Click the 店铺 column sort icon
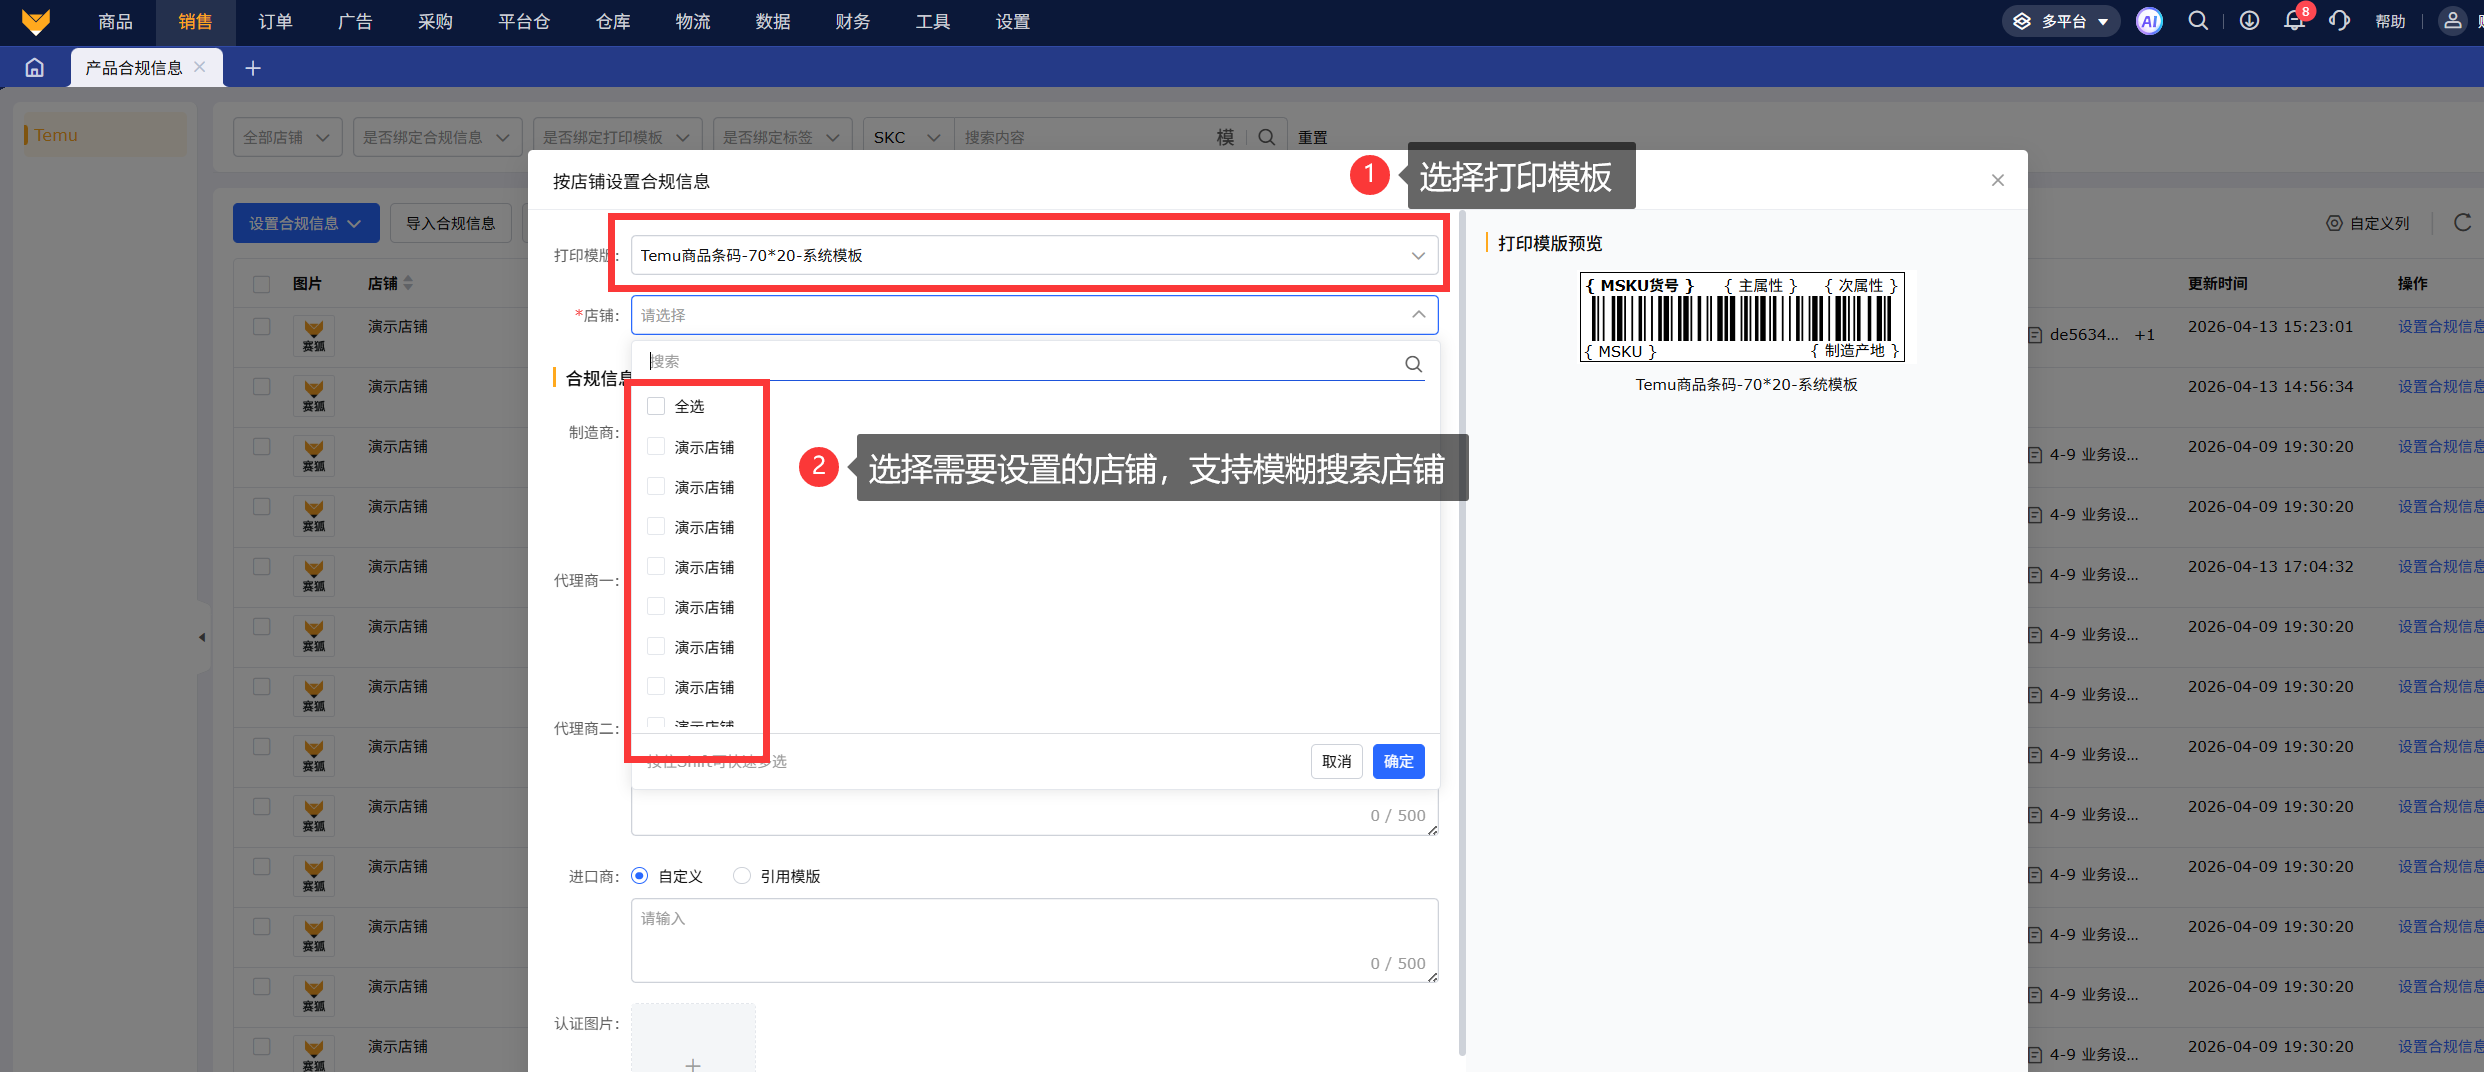This screenshot has width=2484, height=1072. (x=408, y=284)
